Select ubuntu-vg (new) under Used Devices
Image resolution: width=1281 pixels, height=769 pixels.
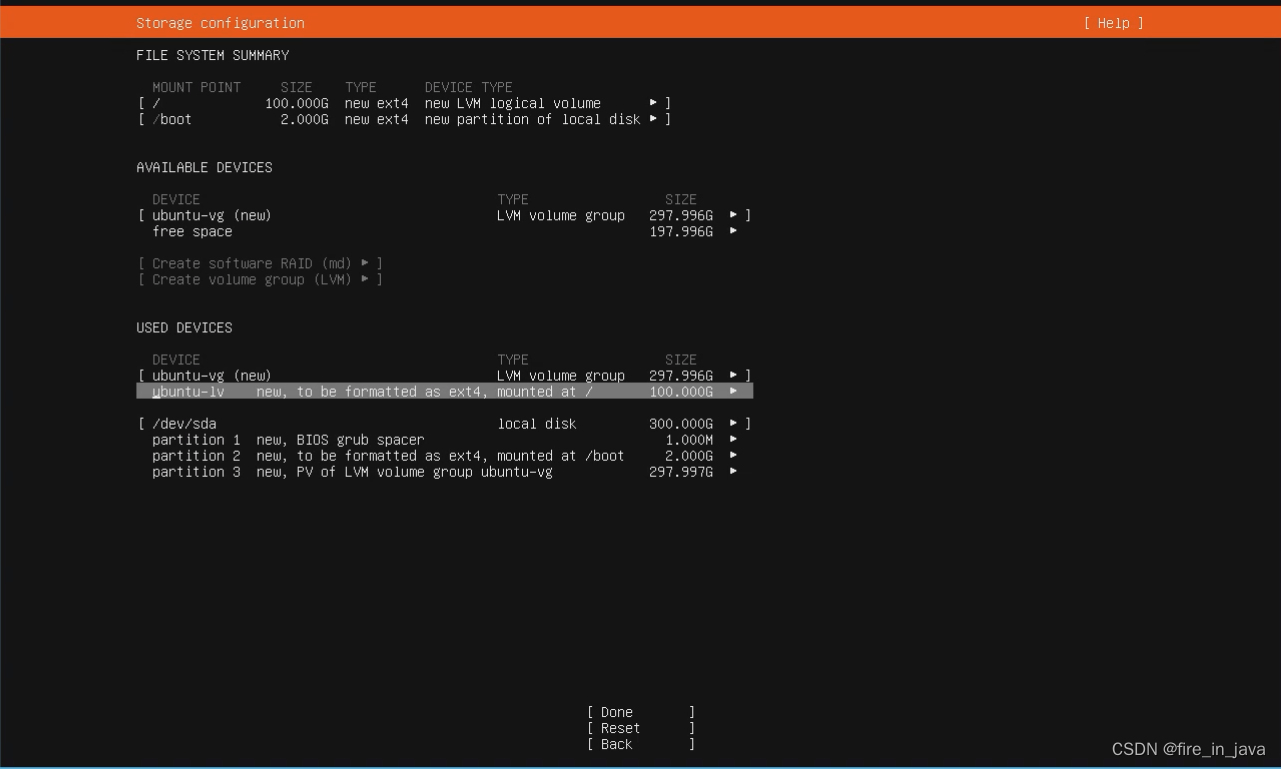(445, 375)
